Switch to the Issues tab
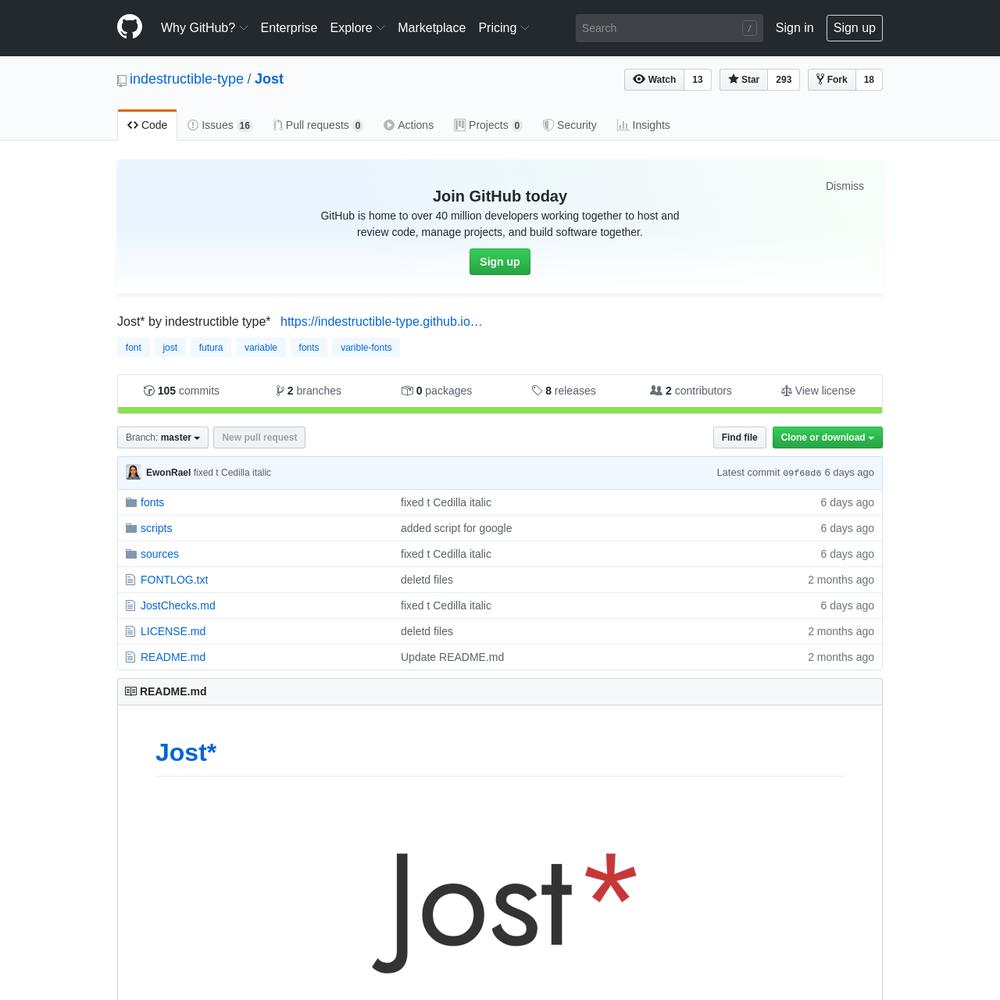This screenshot has height=1000, width=1000. pos(220,125)
